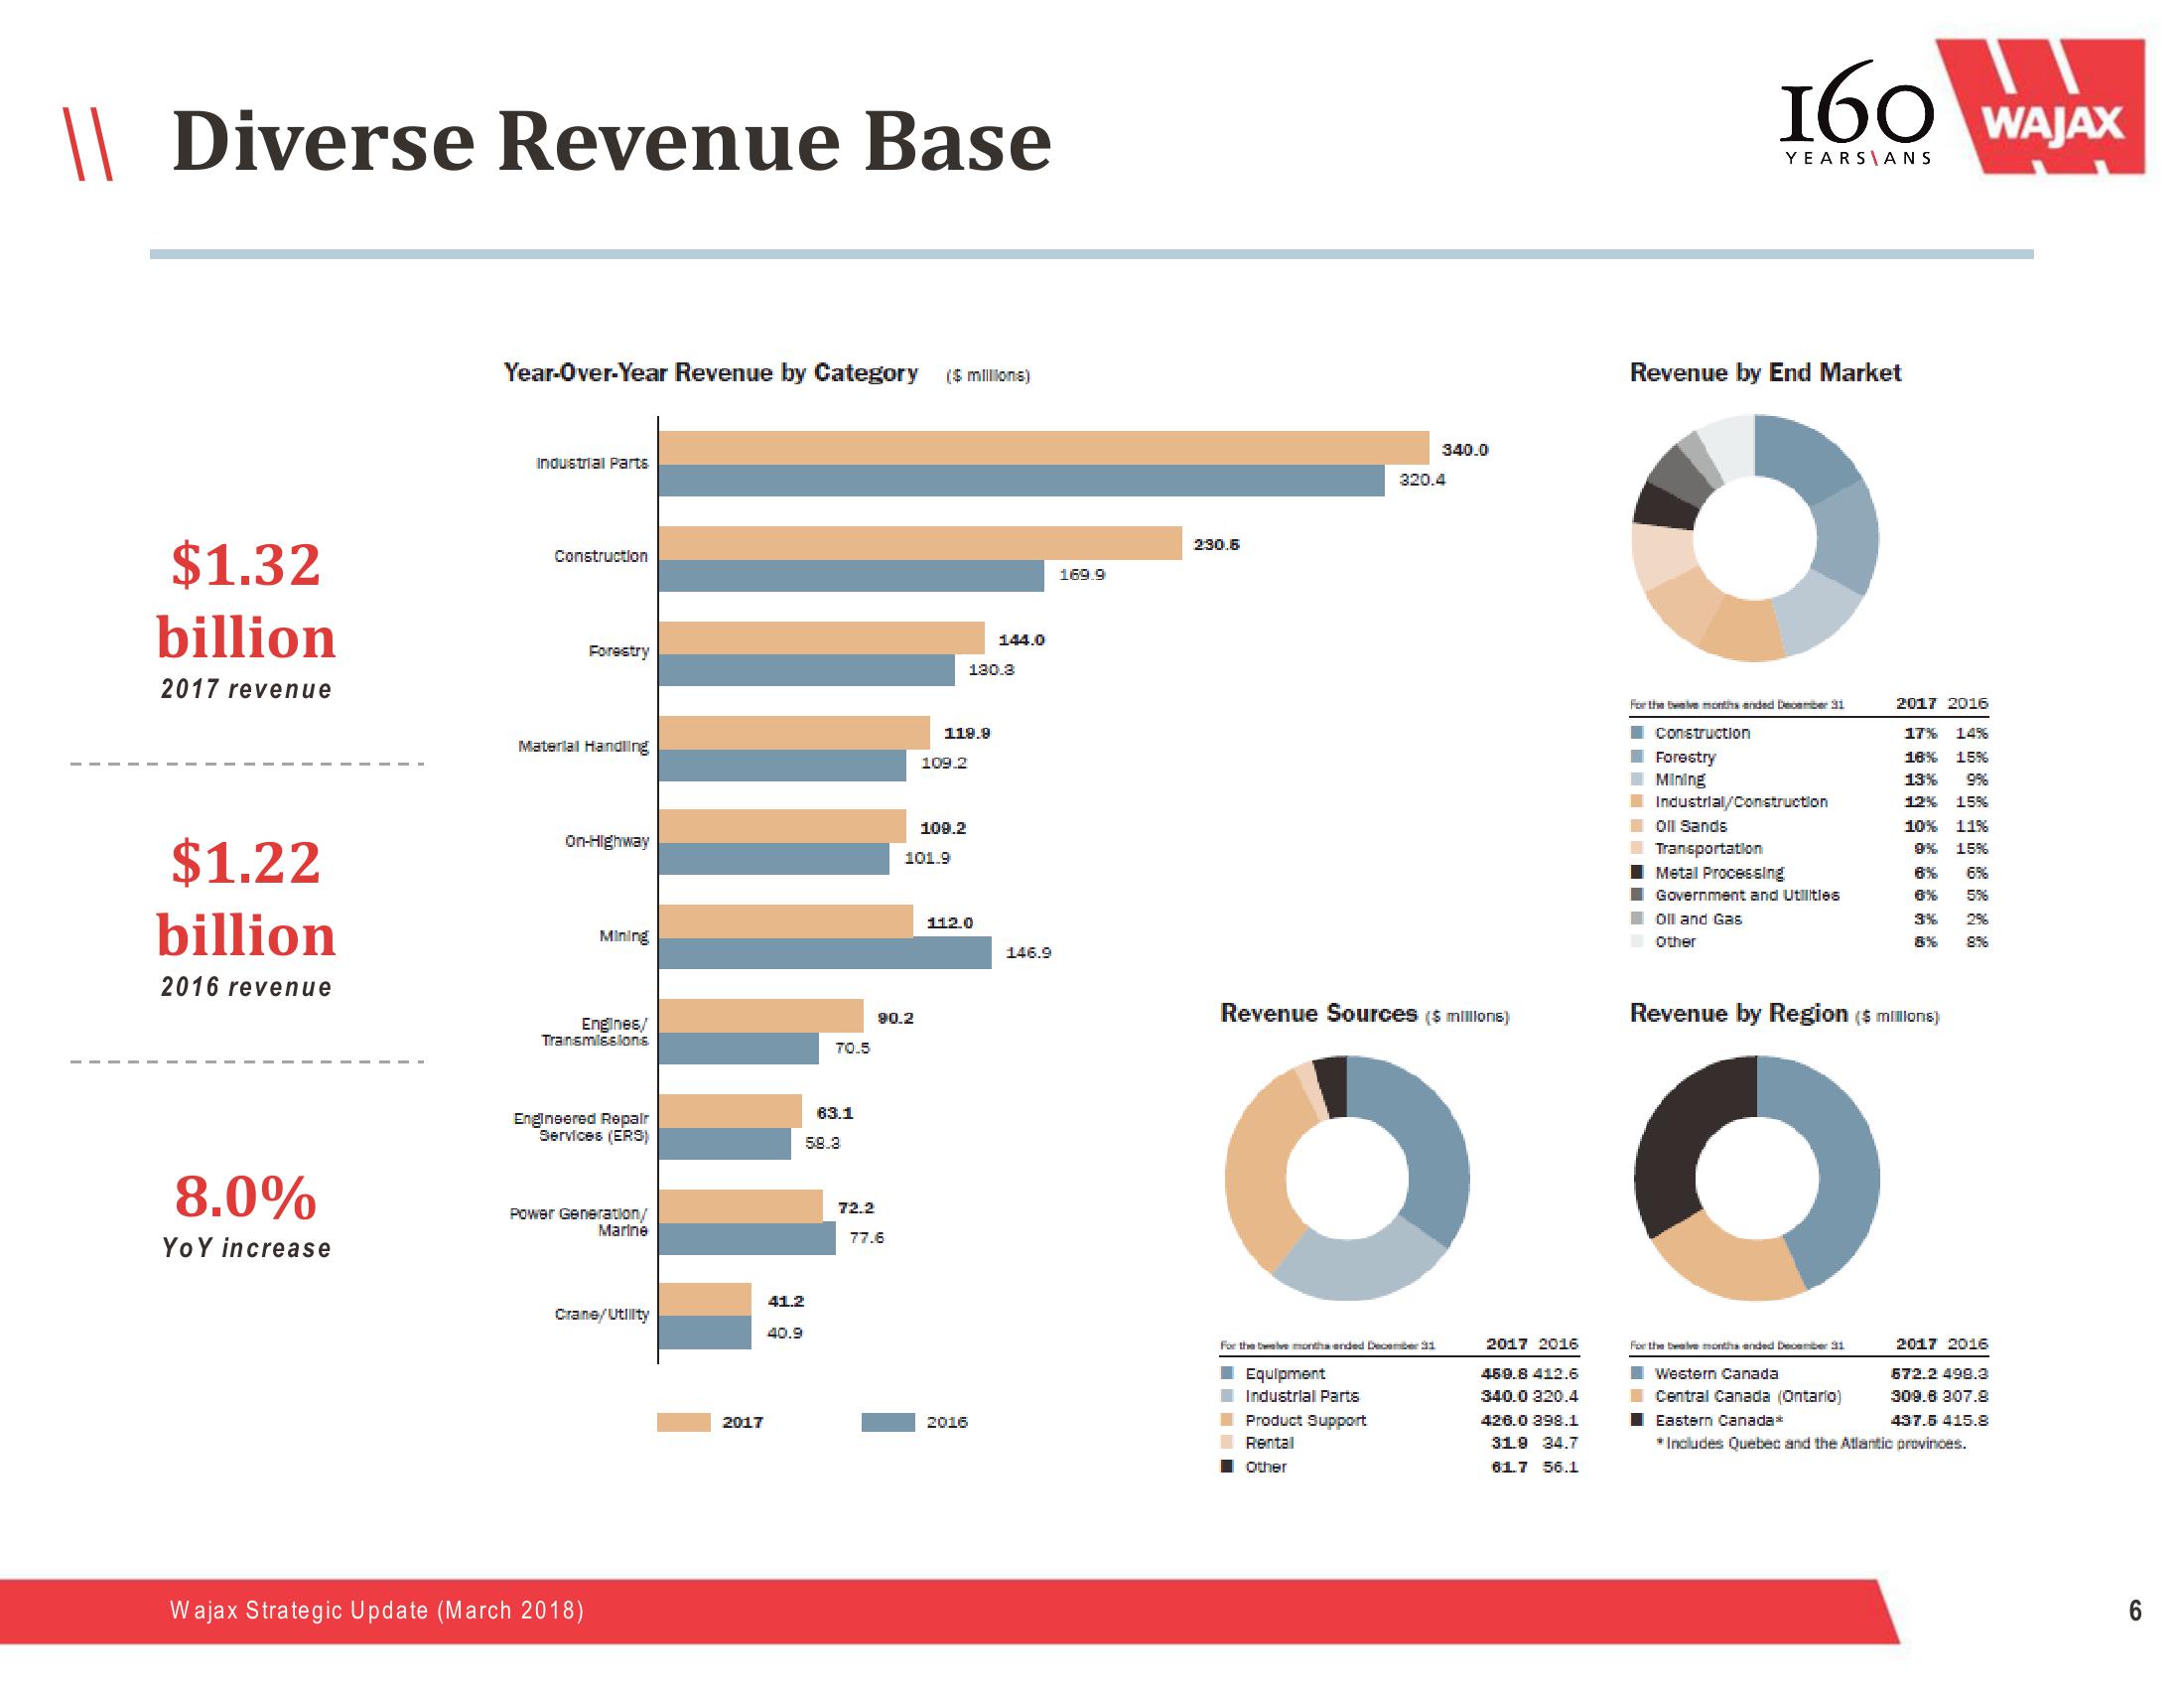Click the orange 2017 Industrial Parts bar

(x=1044, y=448)
